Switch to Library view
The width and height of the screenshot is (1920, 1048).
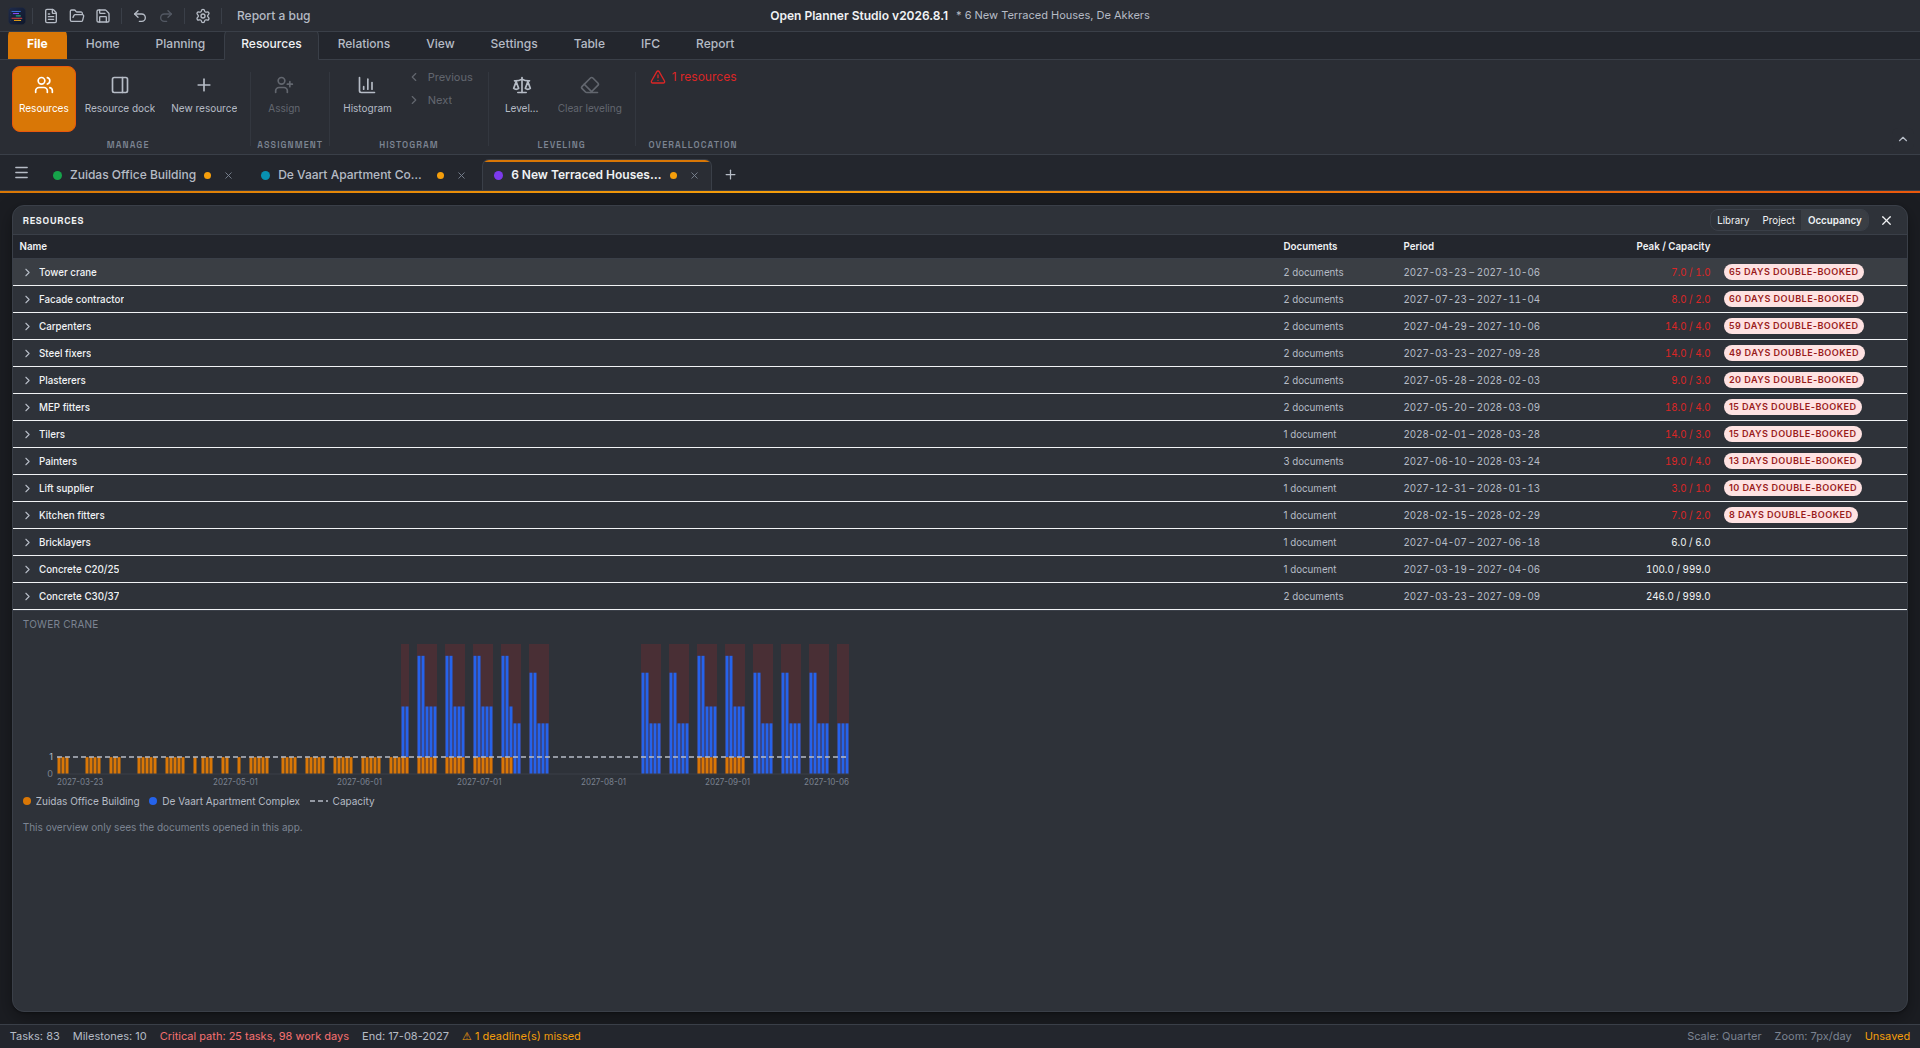(1733, 220)
